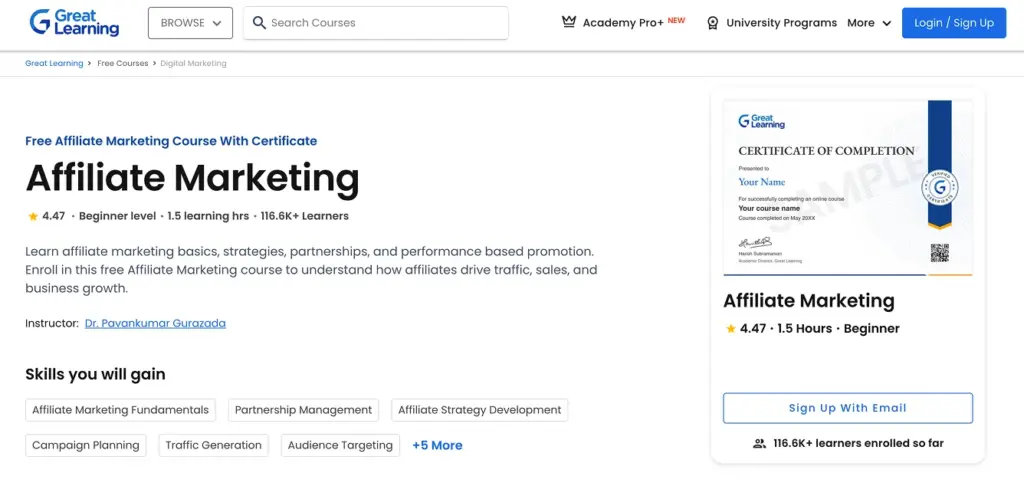Select Partnership Management skill tag

click(x=303, y=410)
